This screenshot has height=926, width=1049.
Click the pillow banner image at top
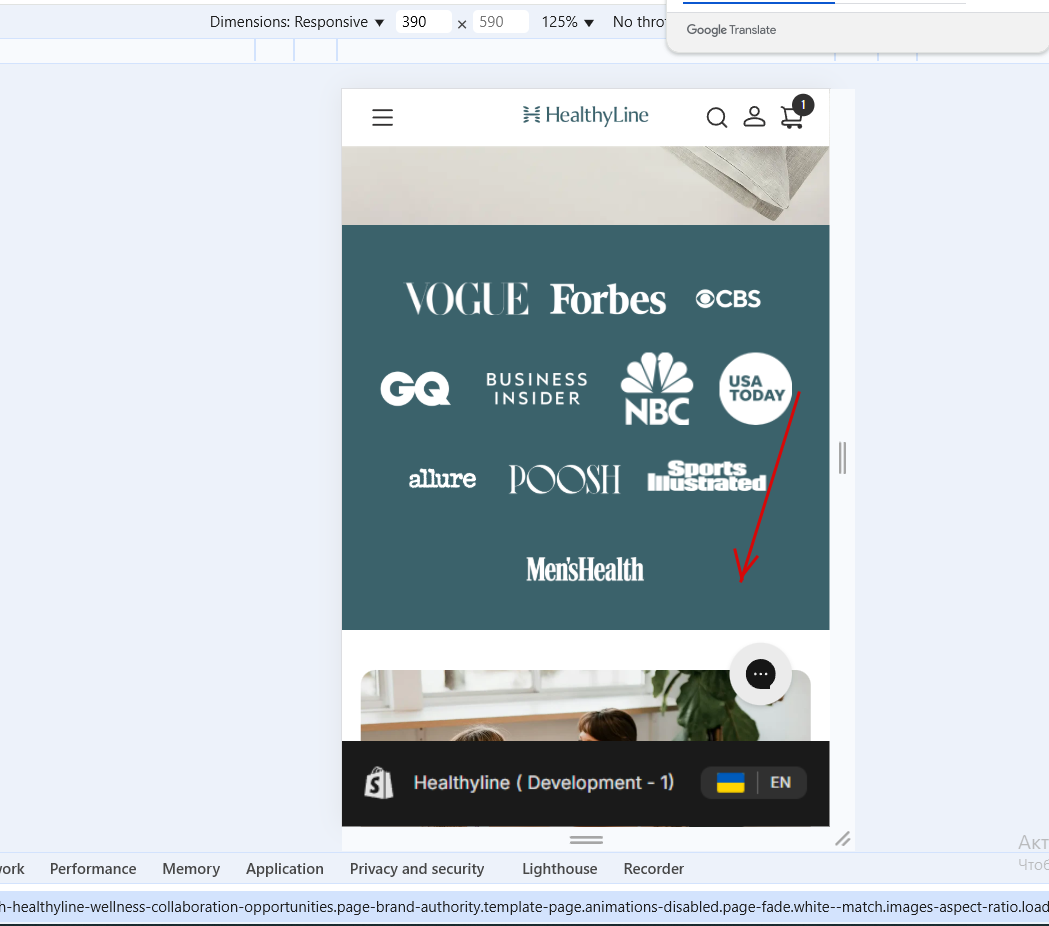[x=585, y=186]
